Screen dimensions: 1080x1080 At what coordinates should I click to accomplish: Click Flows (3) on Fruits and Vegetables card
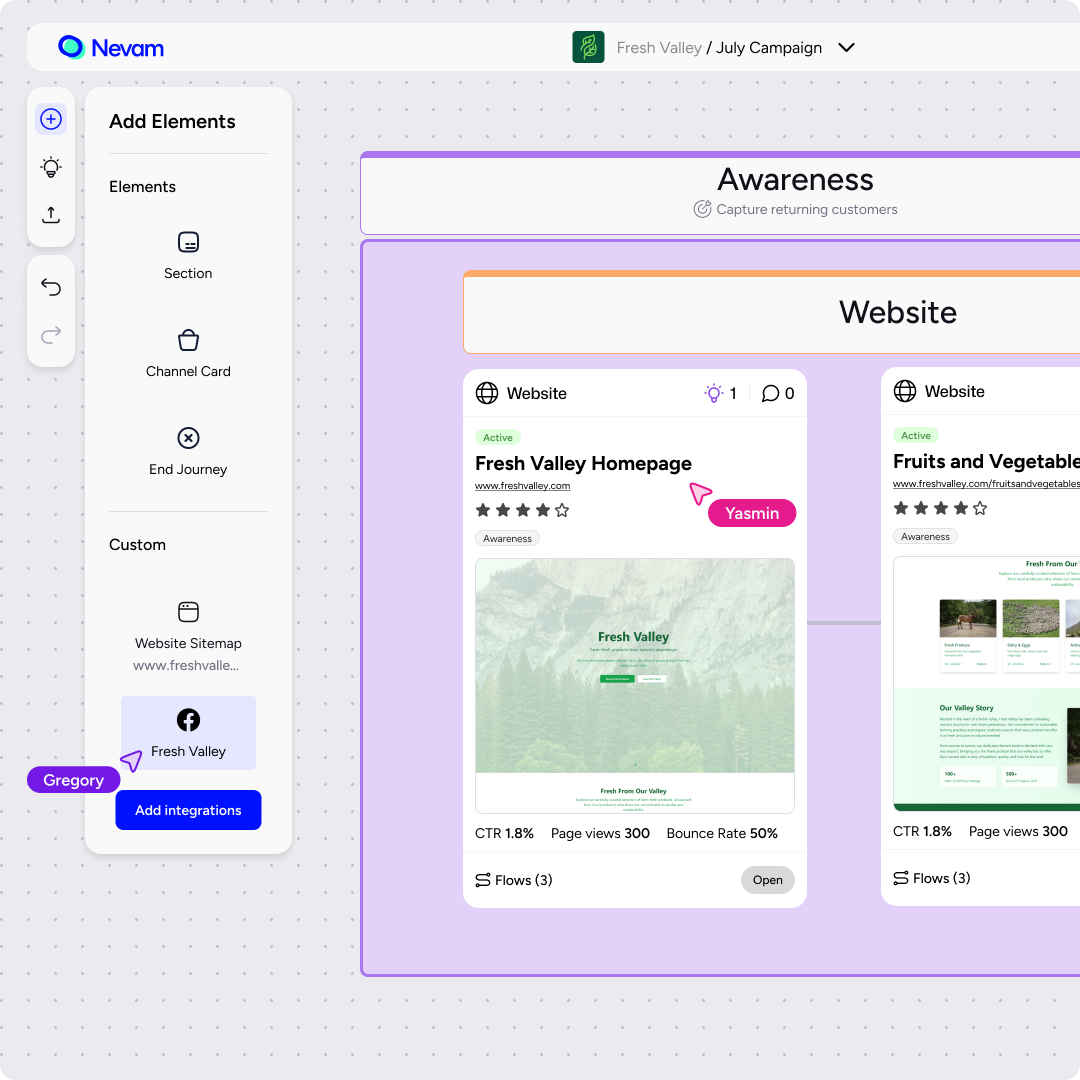coord(932,878)
